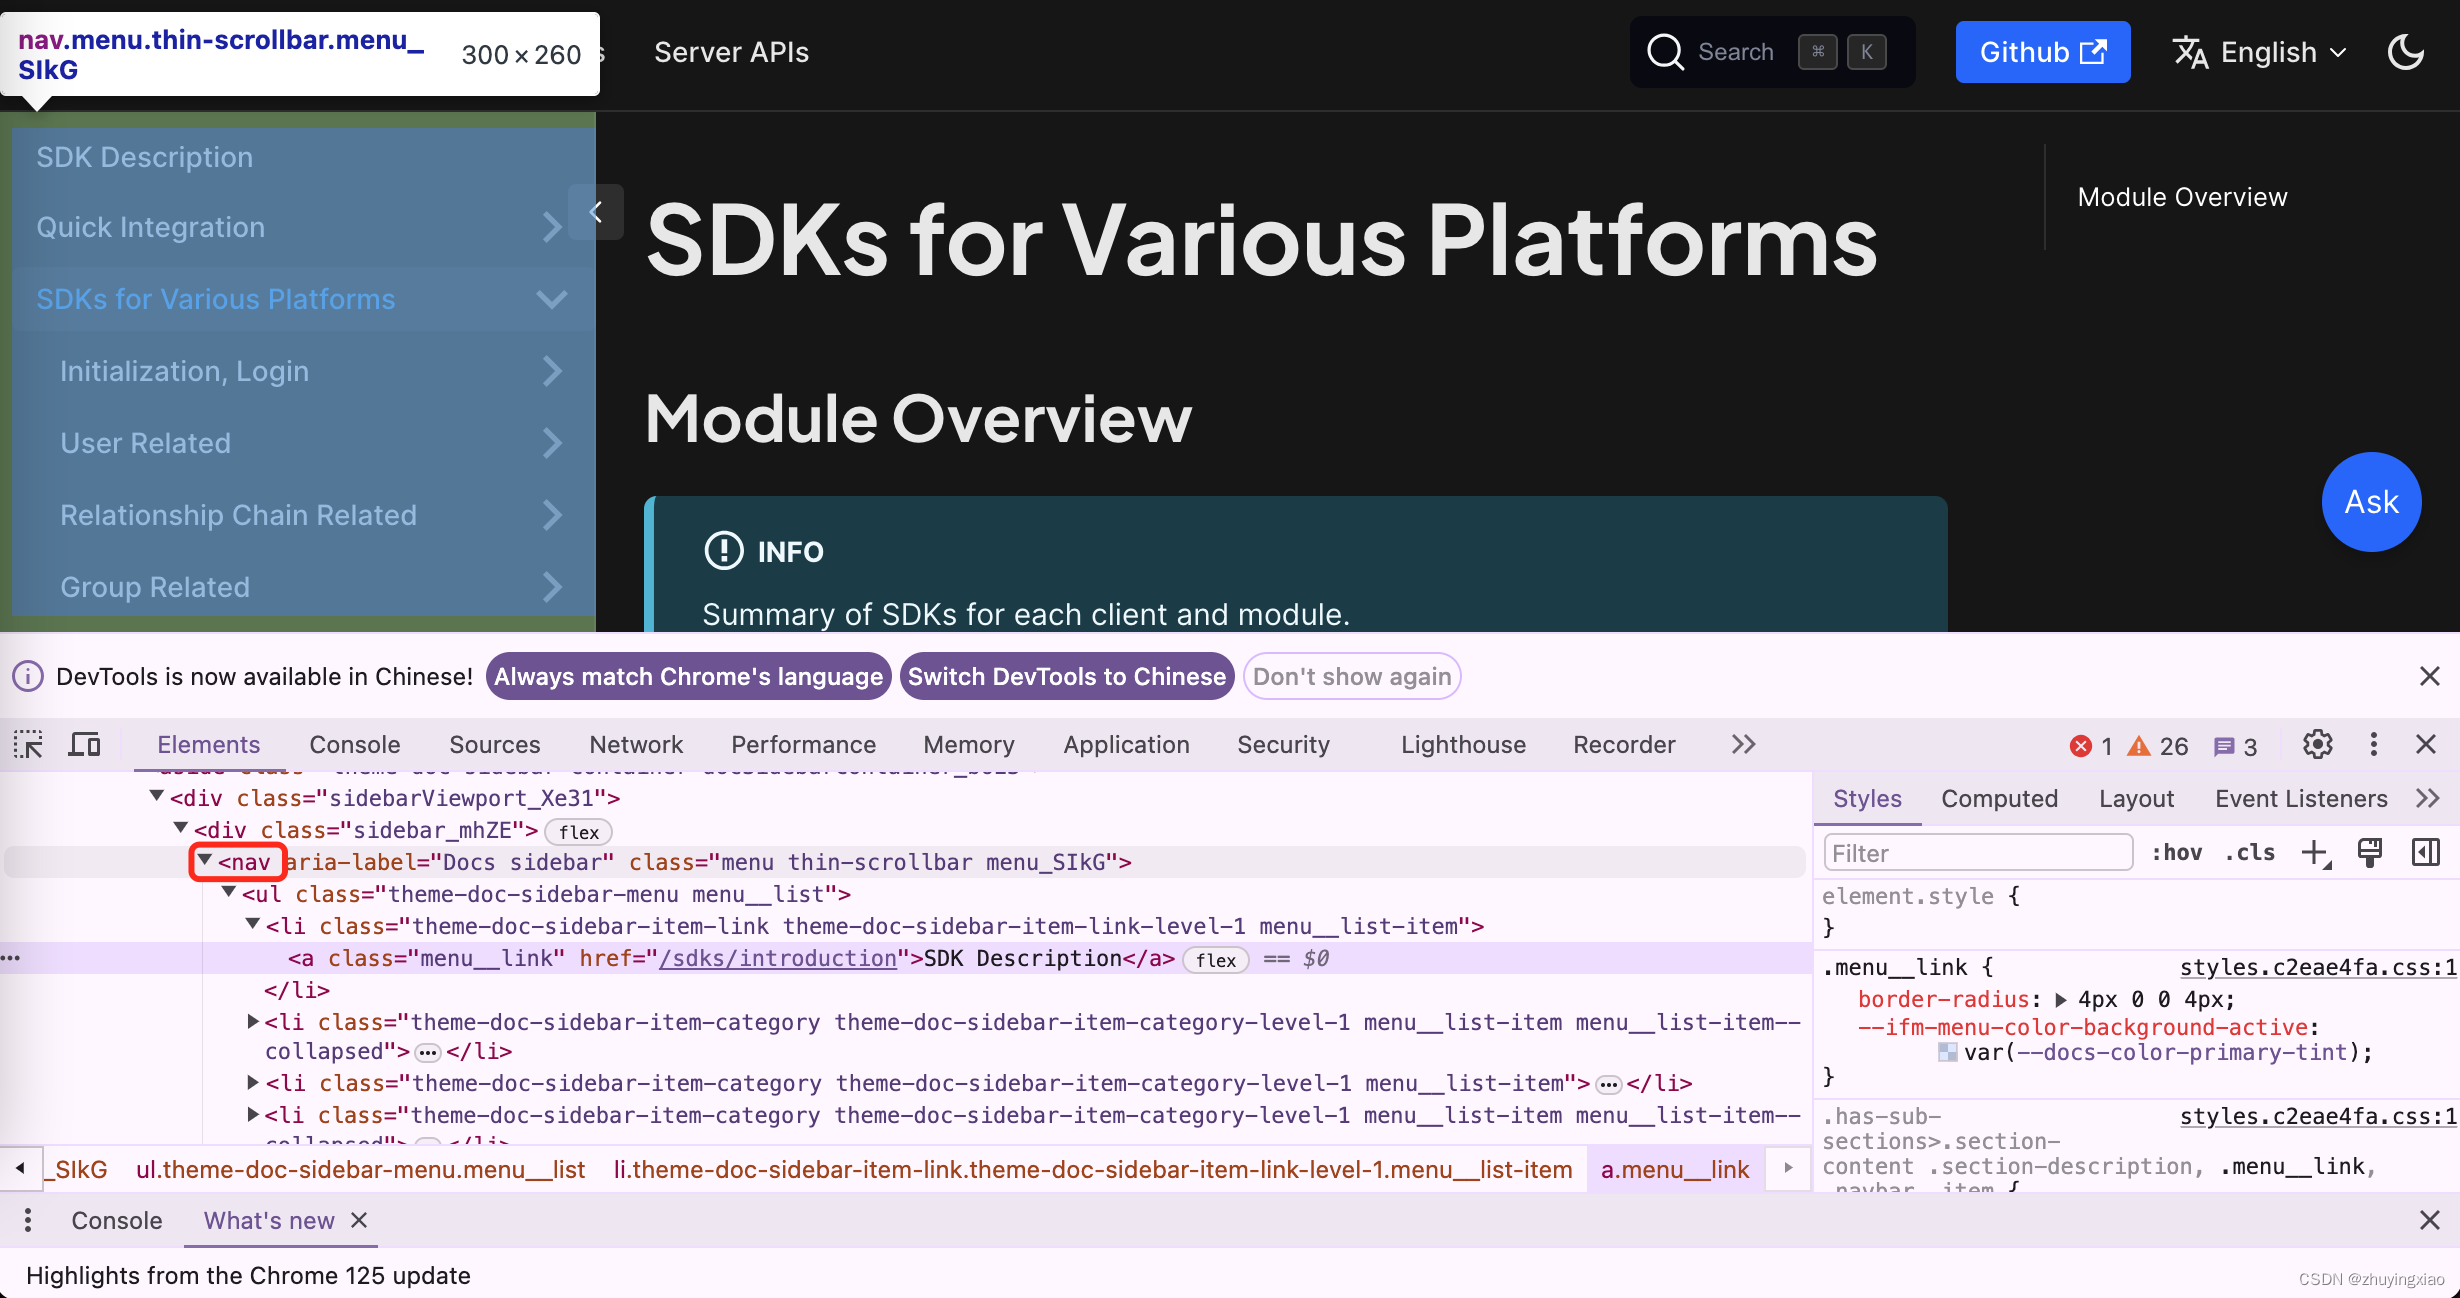This screenshot has width=2460, height=1298.
Task: Toggle the device toolbar icon
Action: click(85, 745)
